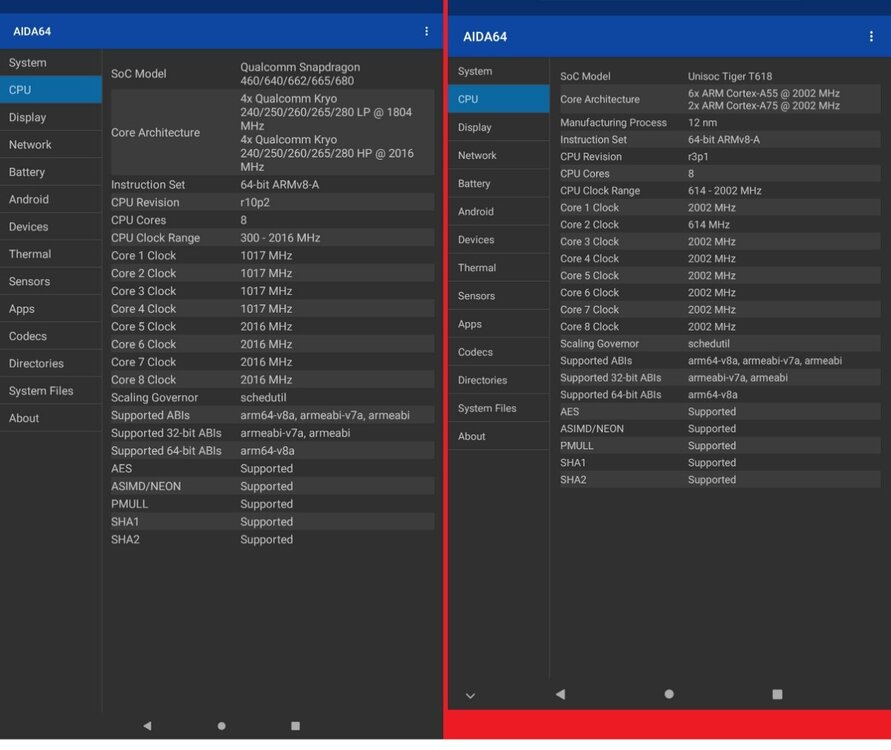891x750 pixels.
Task: Tap recent apps square on left device
Action: (x=295, y=726)
